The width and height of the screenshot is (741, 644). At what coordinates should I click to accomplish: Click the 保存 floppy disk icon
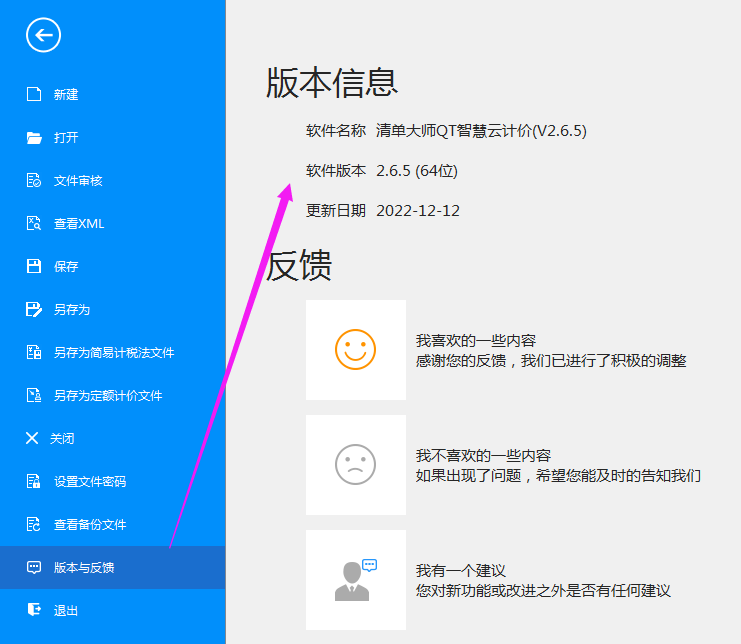tap(34, 266)
